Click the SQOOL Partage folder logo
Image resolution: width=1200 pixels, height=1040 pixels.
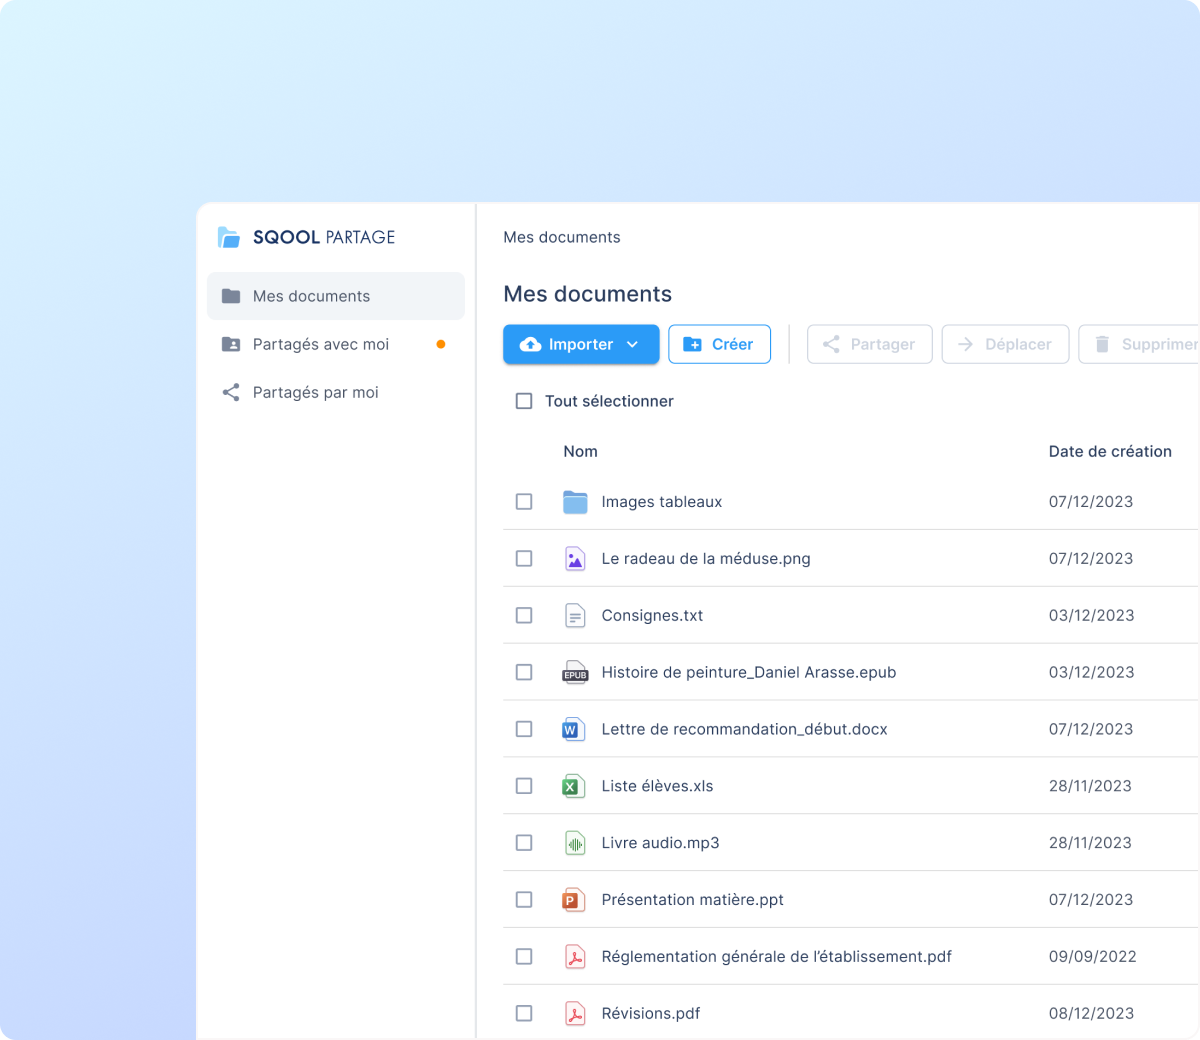229,237
